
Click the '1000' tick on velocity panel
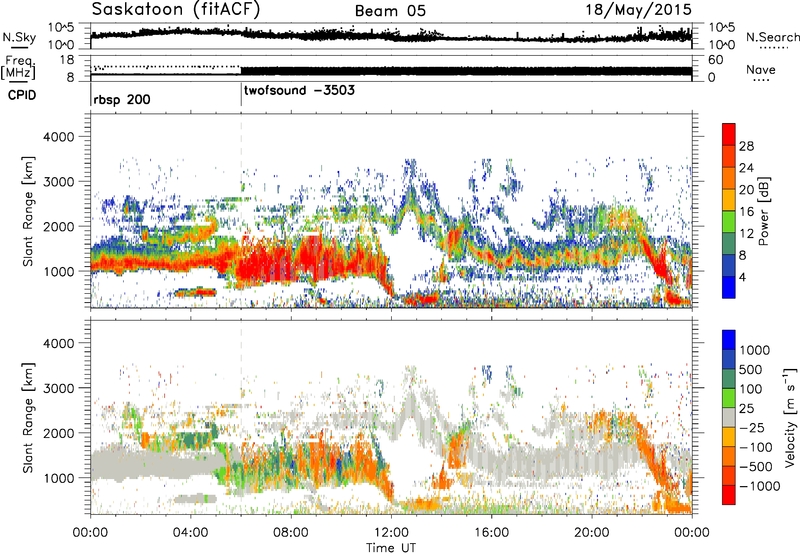58,478
